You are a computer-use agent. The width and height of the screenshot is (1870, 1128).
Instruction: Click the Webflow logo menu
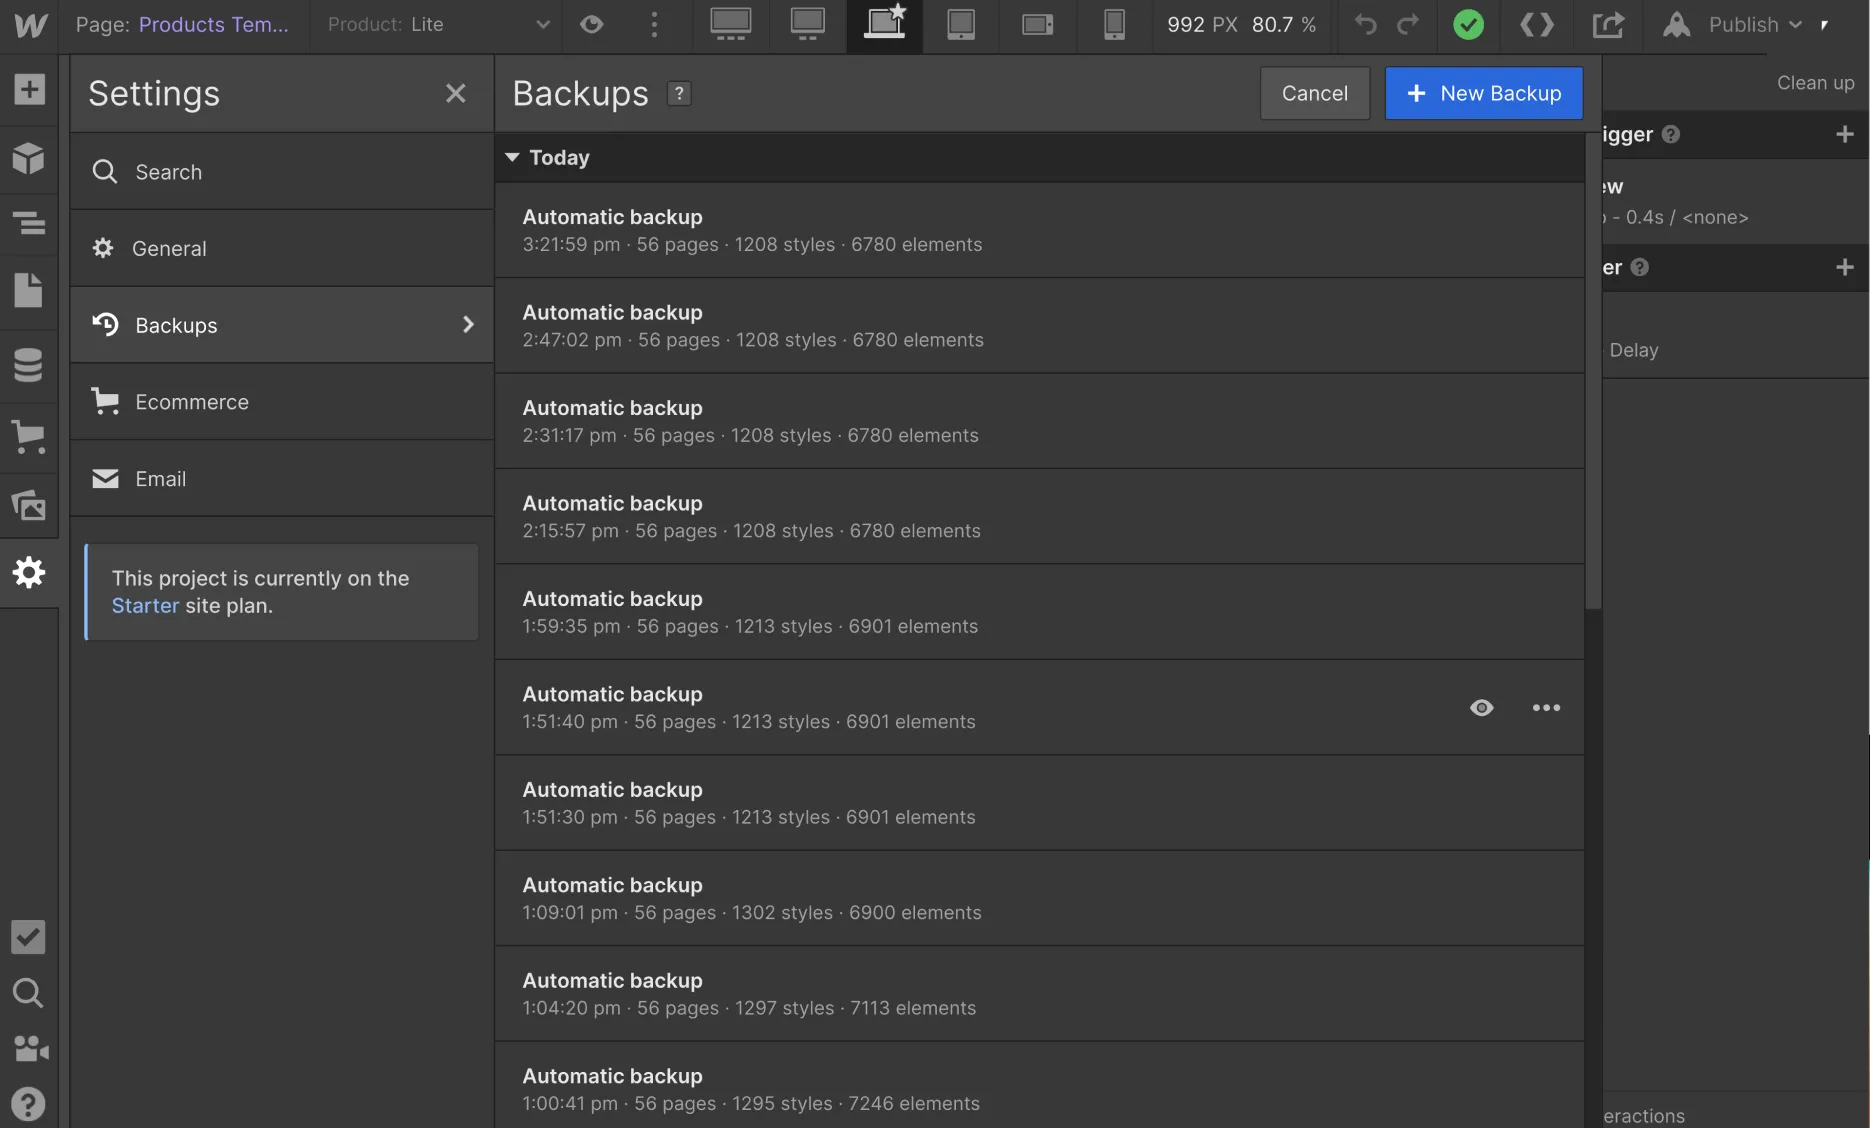point(29,25)
